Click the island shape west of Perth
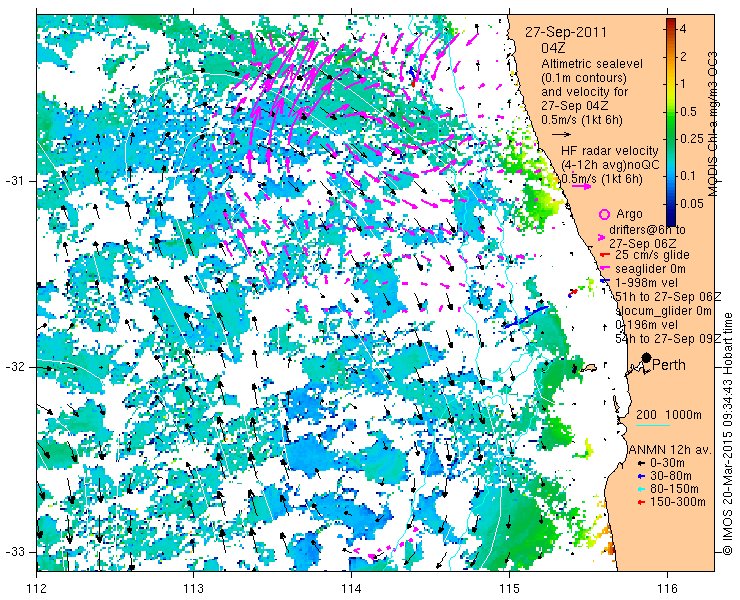The width and height of the screenshot is (740, 600). pos(588,368)
